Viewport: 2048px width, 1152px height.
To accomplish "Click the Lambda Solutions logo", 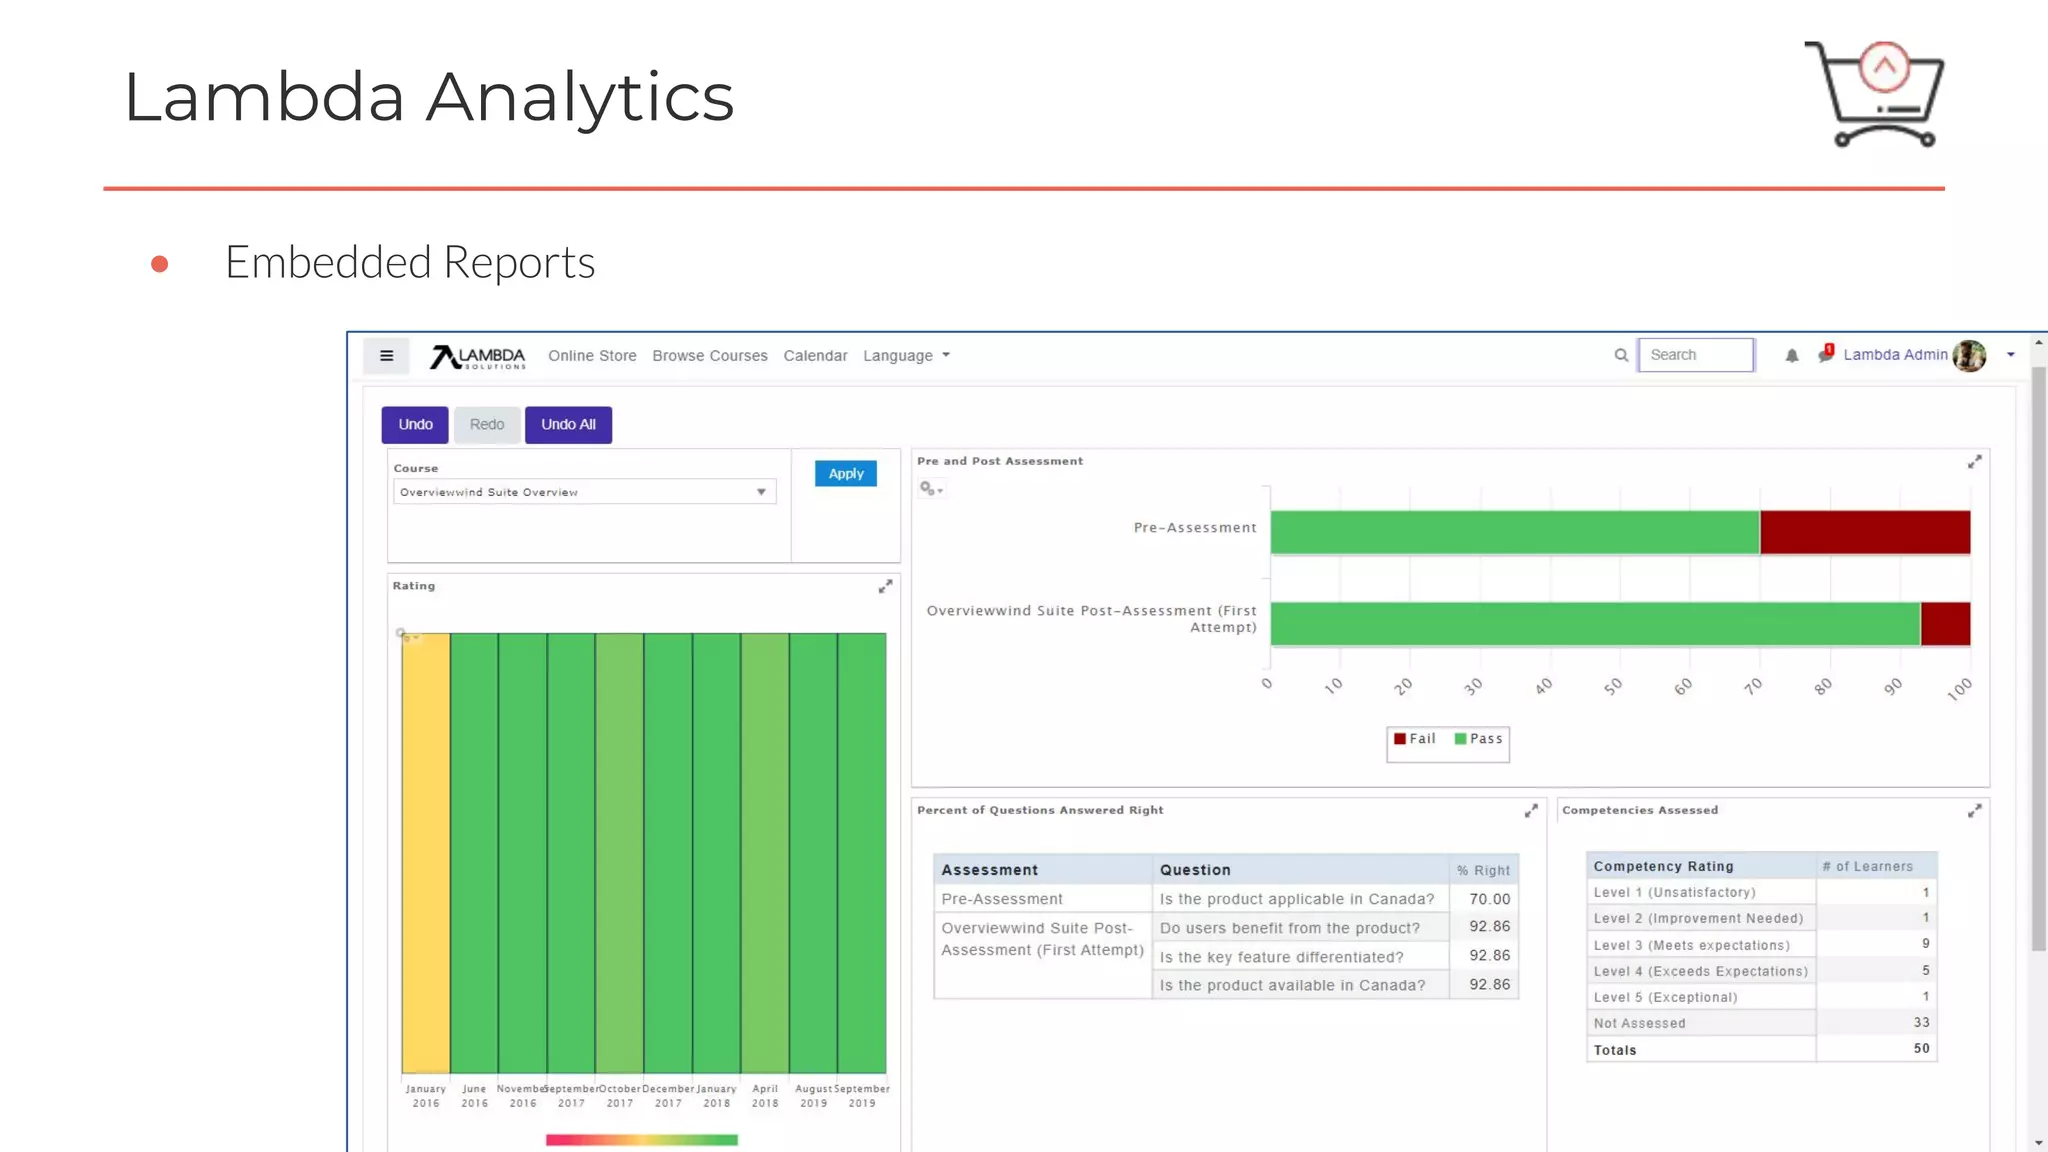I will [x=477, y=357].
